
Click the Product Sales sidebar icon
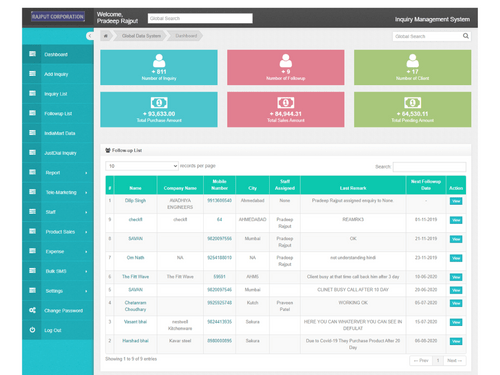(32, 231)
